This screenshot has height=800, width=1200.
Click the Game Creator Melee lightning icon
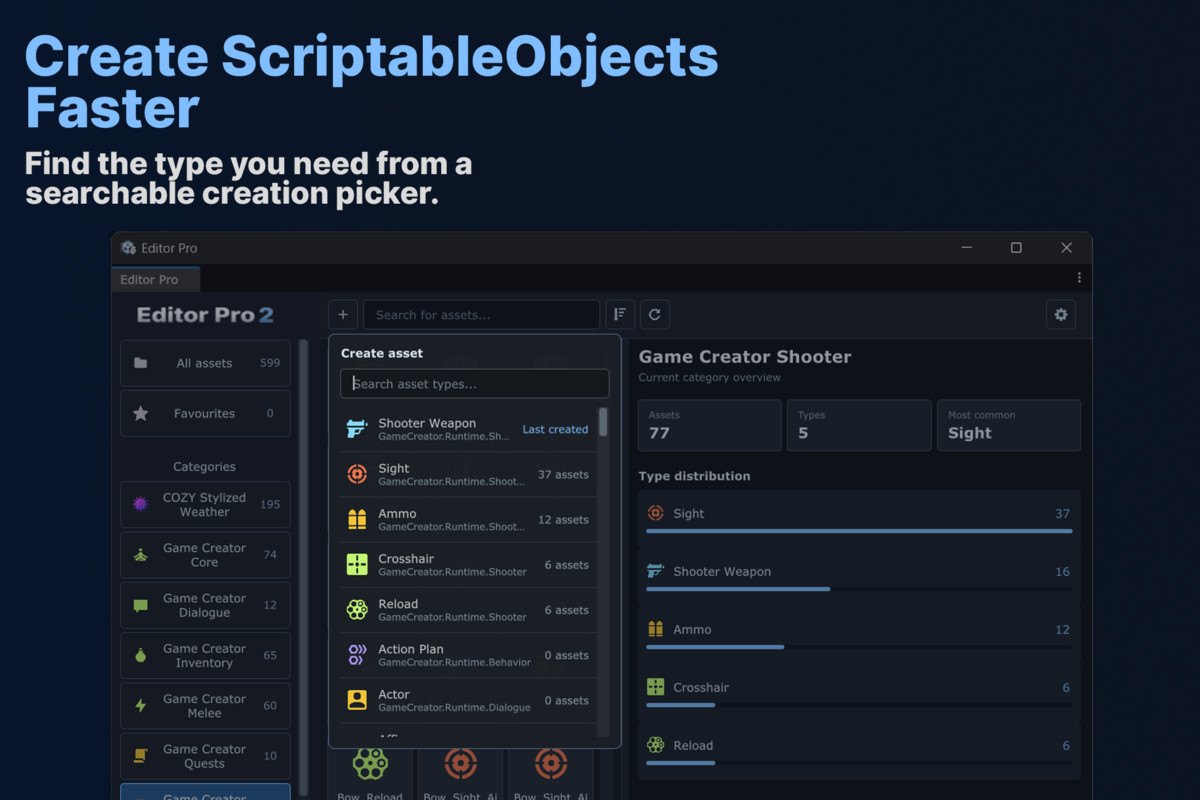[141, 705]
